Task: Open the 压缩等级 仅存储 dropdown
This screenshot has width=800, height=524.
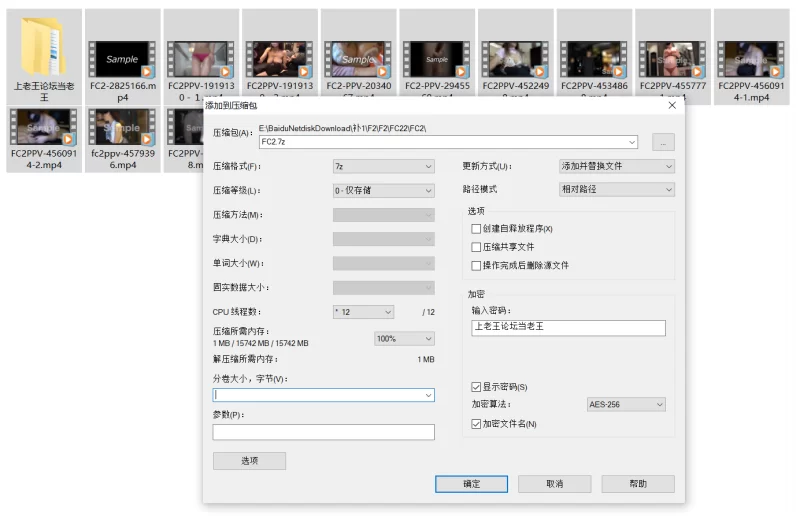Action: click(x=384, y=190)
